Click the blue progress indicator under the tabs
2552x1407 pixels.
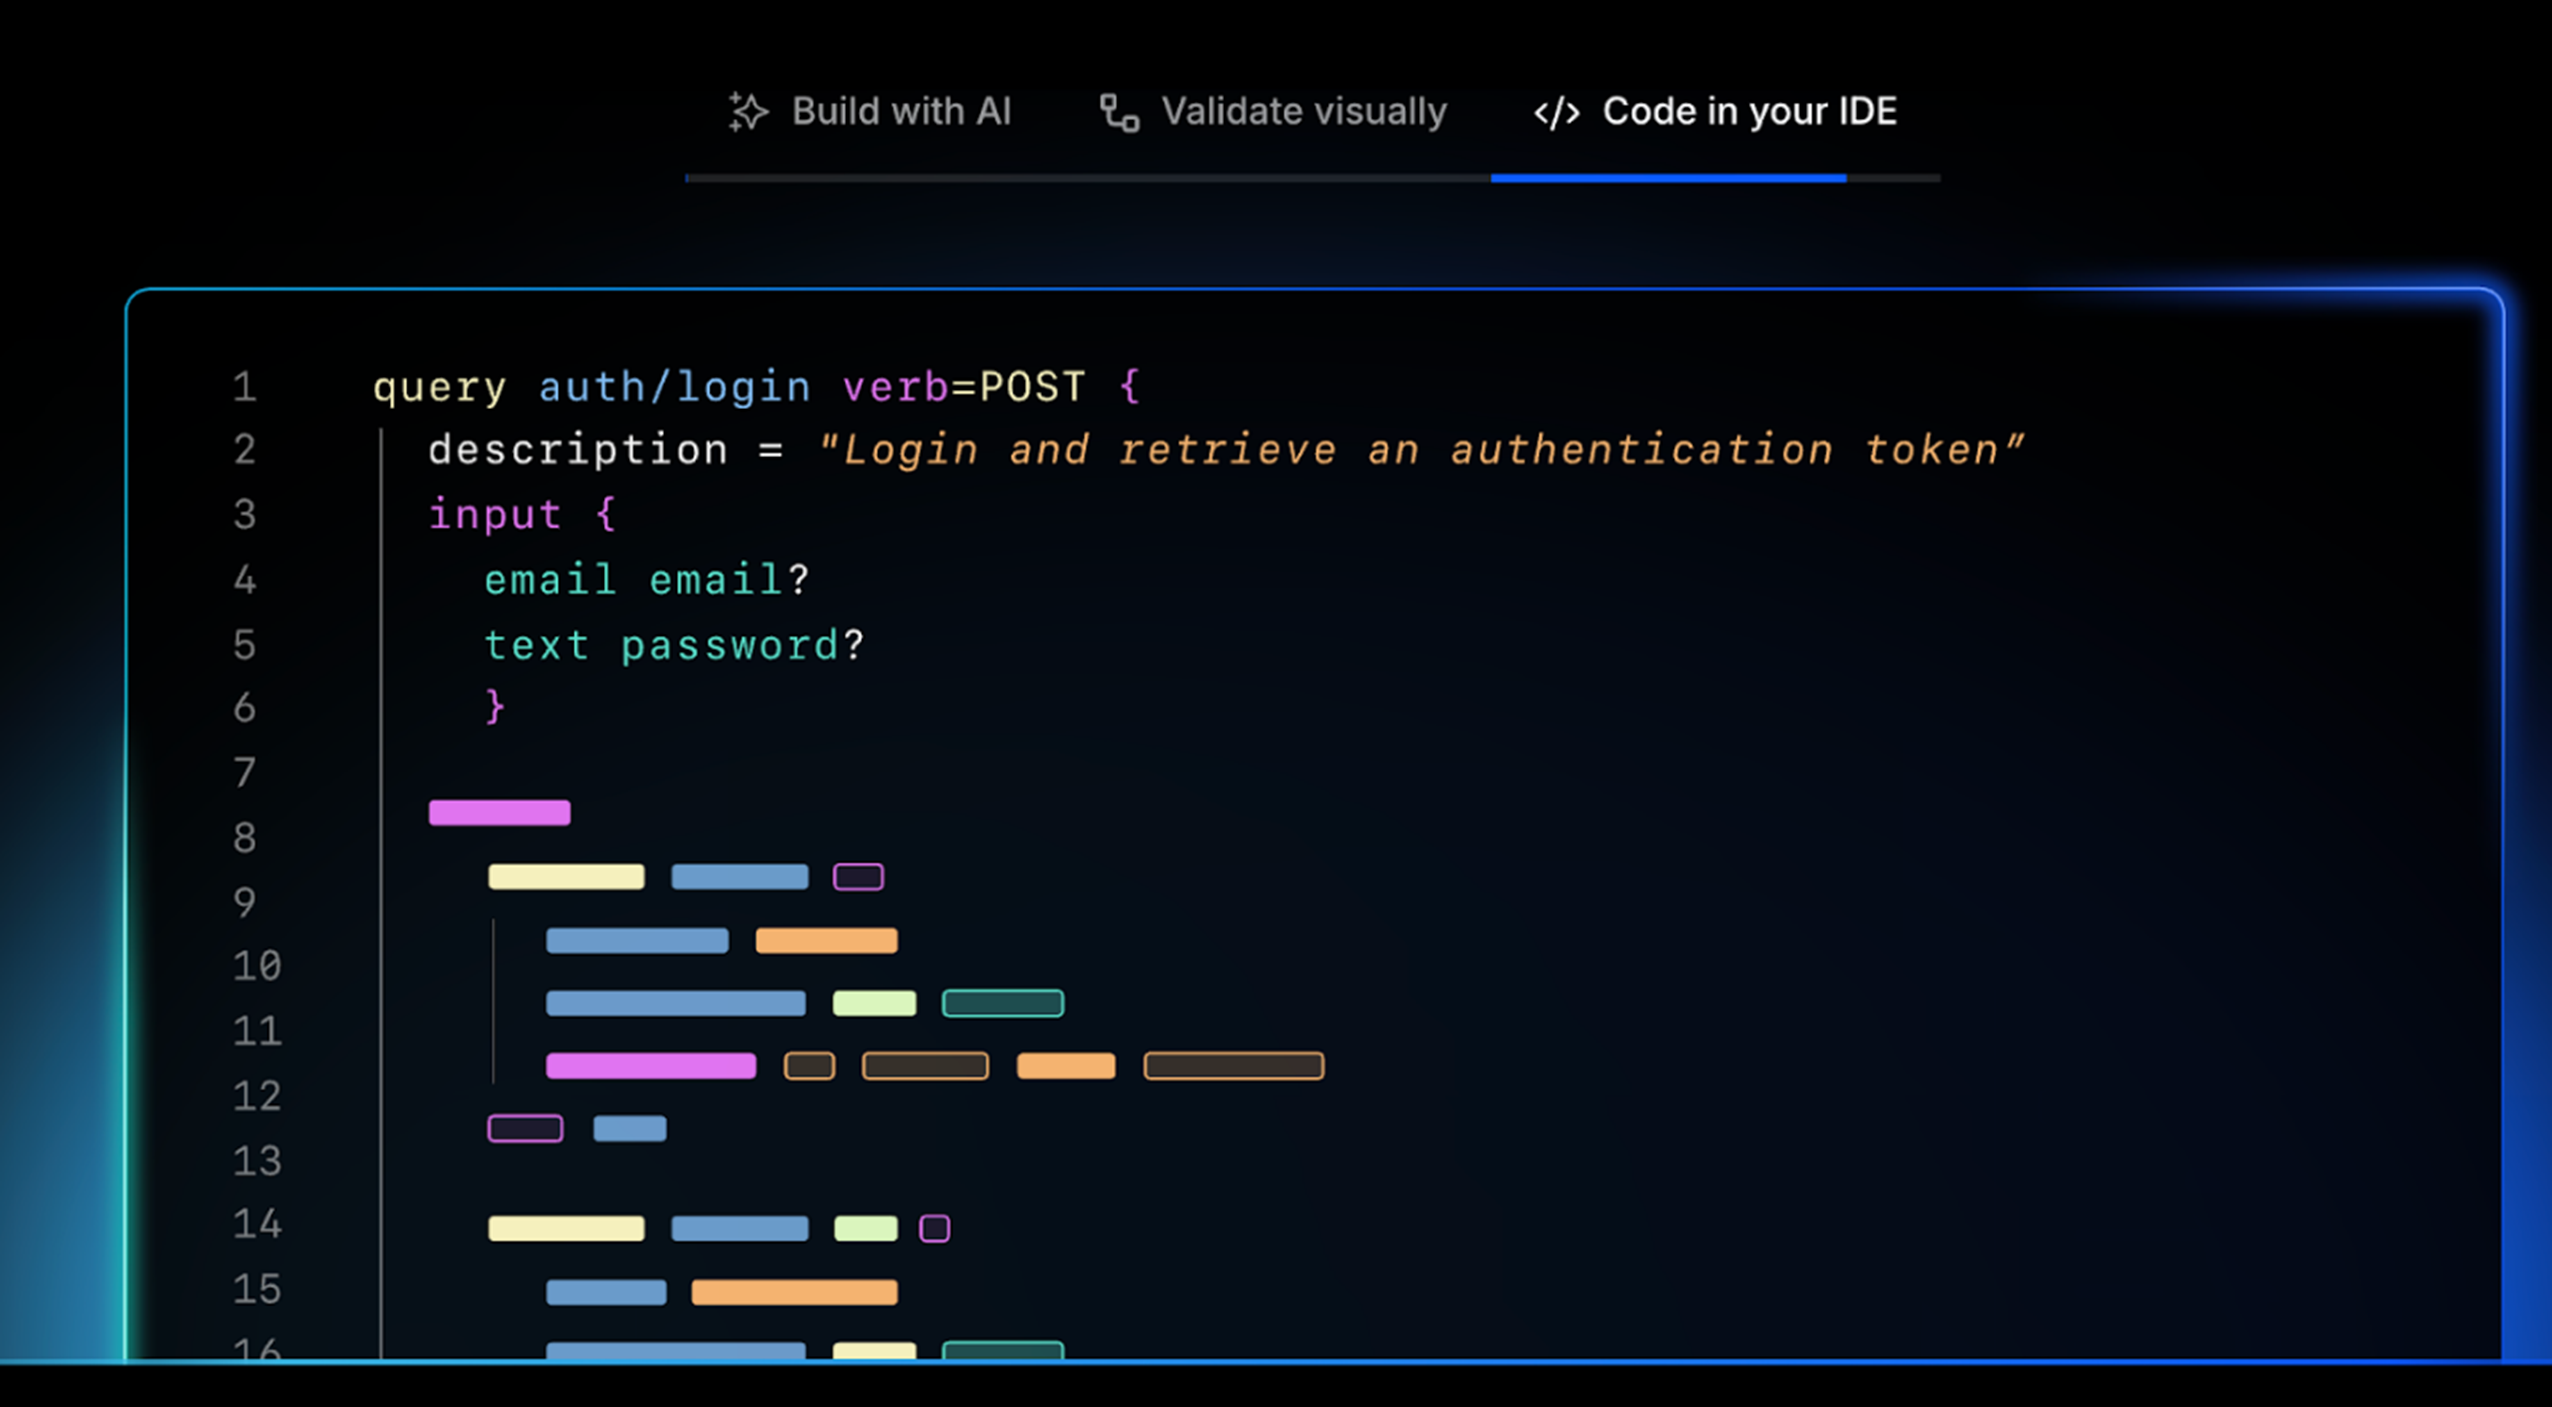click(x=1667, y=178)
